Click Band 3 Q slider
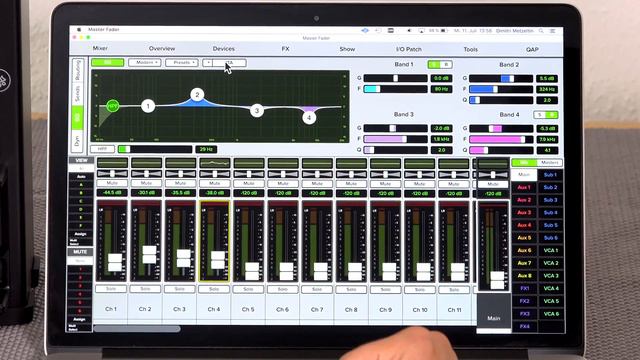 396,150
